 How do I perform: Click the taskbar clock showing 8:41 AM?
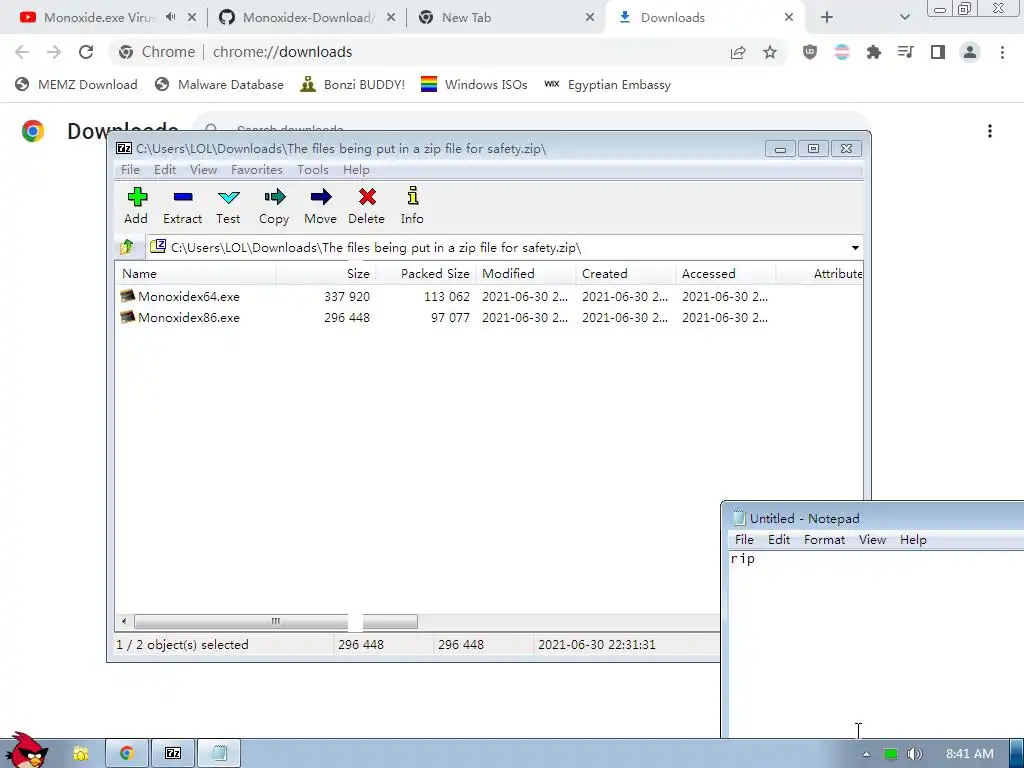click(x=969, y=754)
